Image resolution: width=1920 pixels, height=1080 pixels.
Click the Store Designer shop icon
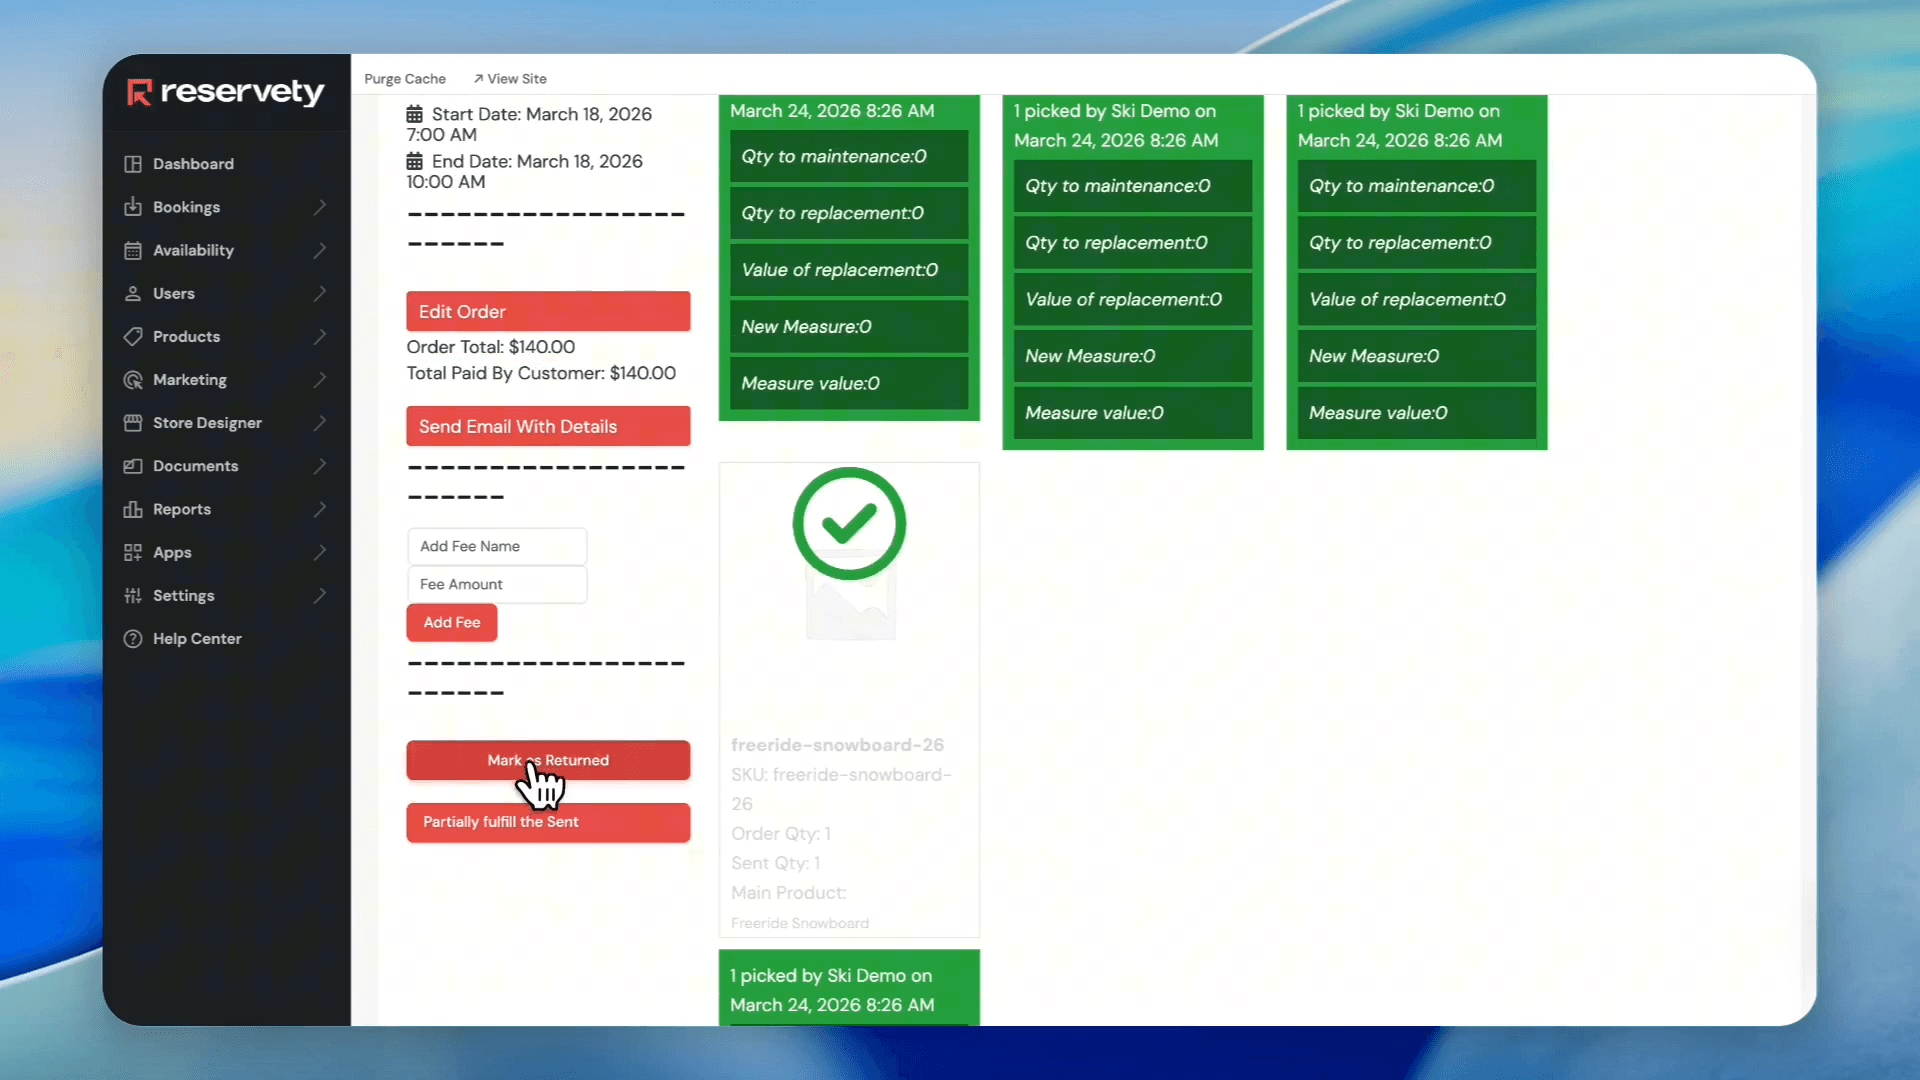(x=133, y=423)
